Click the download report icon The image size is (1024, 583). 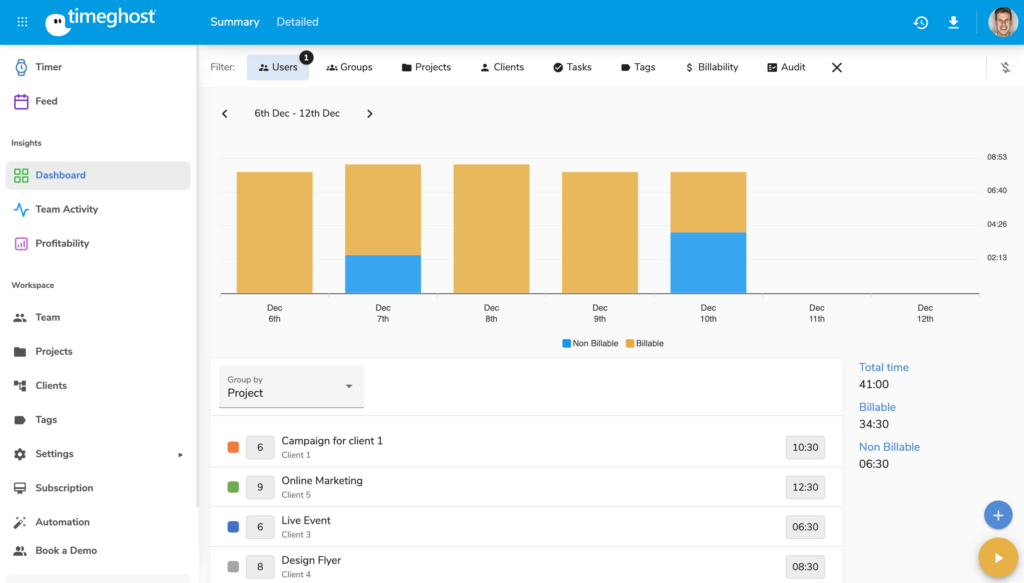pos(953,22)
